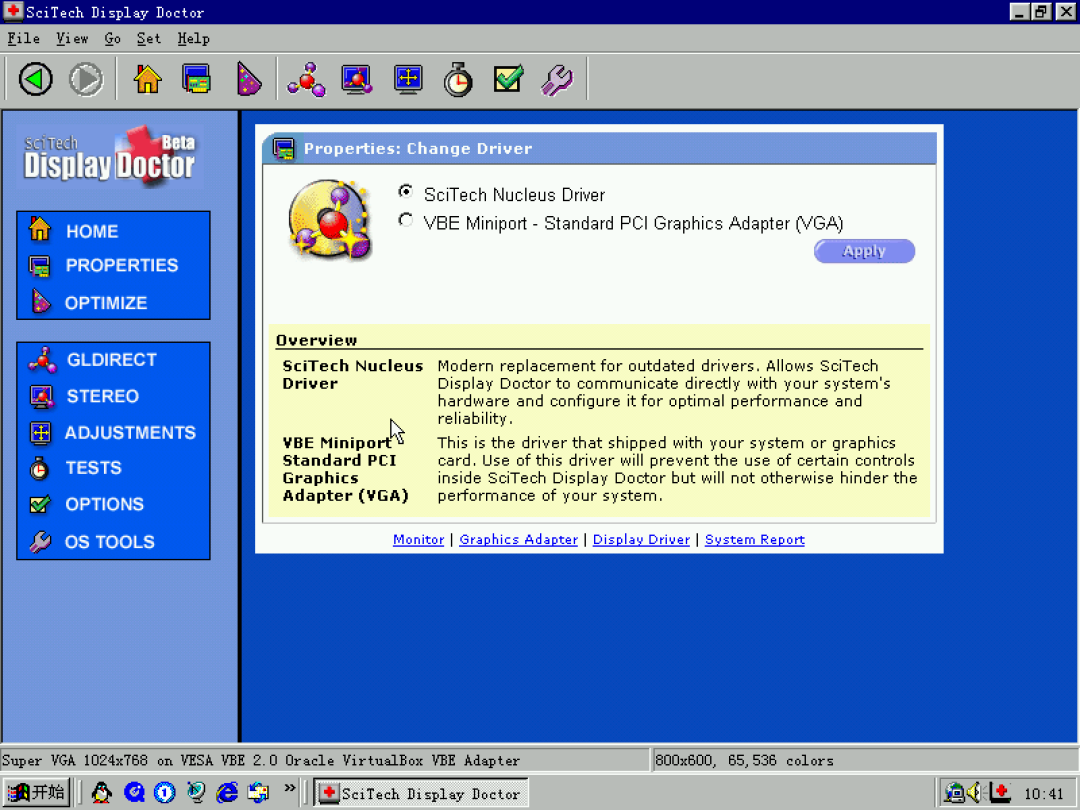Expand quick launch overflow chevron on the taskbar
The height and width of the screenshot is (810, 1080).
tap(290, 787)
